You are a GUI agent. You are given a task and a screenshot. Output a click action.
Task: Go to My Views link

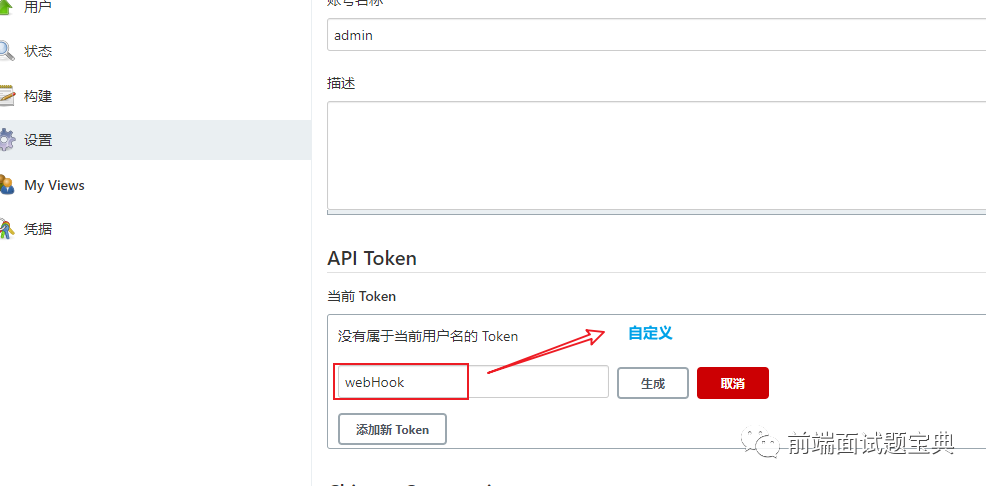point(54,185)
